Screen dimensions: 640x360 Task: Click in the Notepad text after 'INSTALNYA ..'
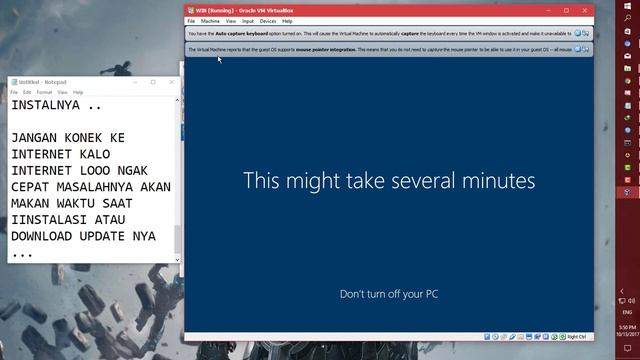pyautogui.click(x=102, y=105)
